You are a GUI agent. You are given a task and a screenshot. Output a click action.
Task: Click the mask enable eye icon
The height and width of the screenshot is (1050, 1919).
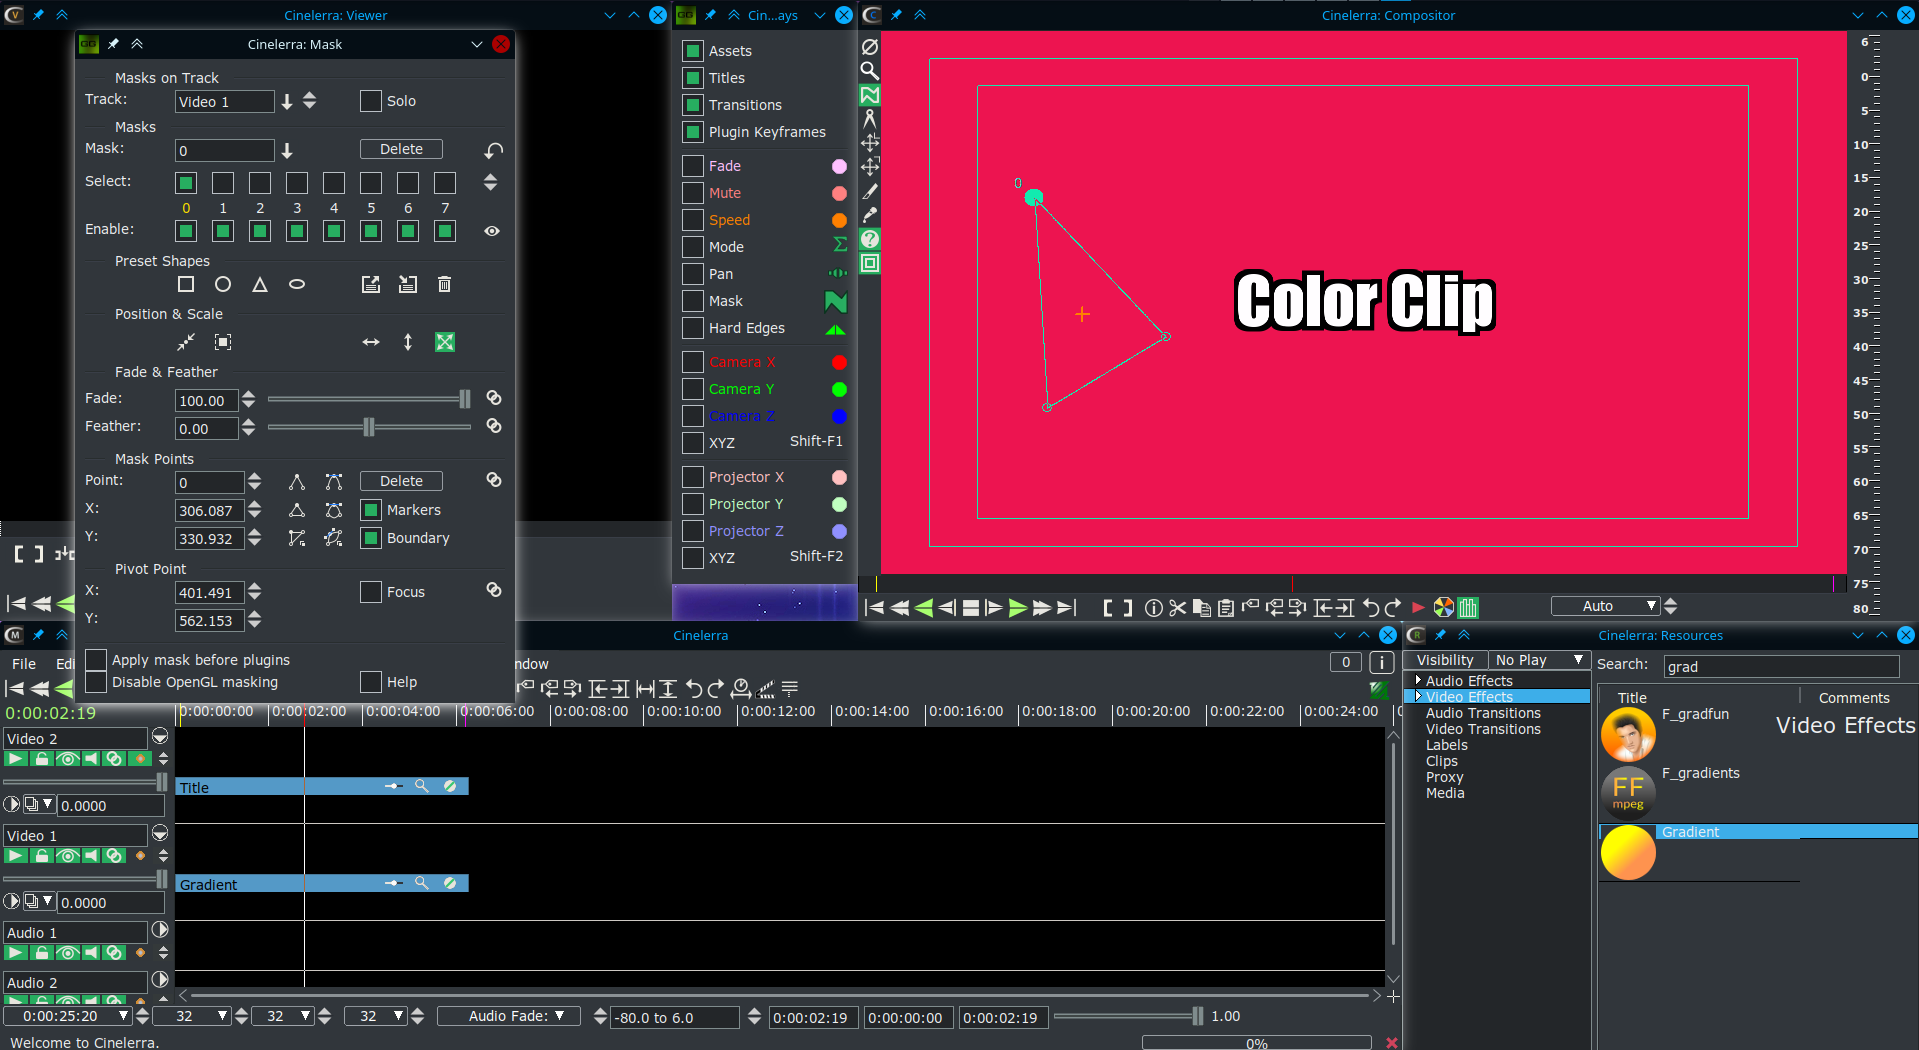pyautogui.click(x=492, y=231)
